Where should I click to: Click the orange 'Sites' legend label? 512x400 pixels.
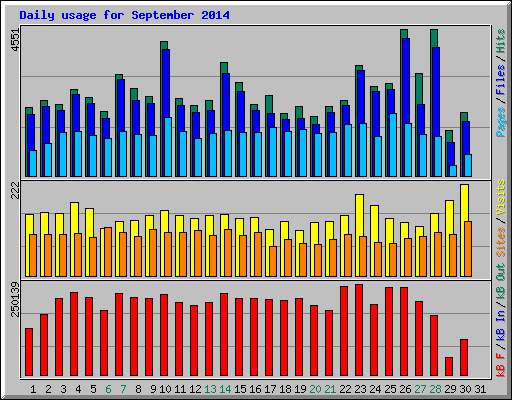[501, 242]
